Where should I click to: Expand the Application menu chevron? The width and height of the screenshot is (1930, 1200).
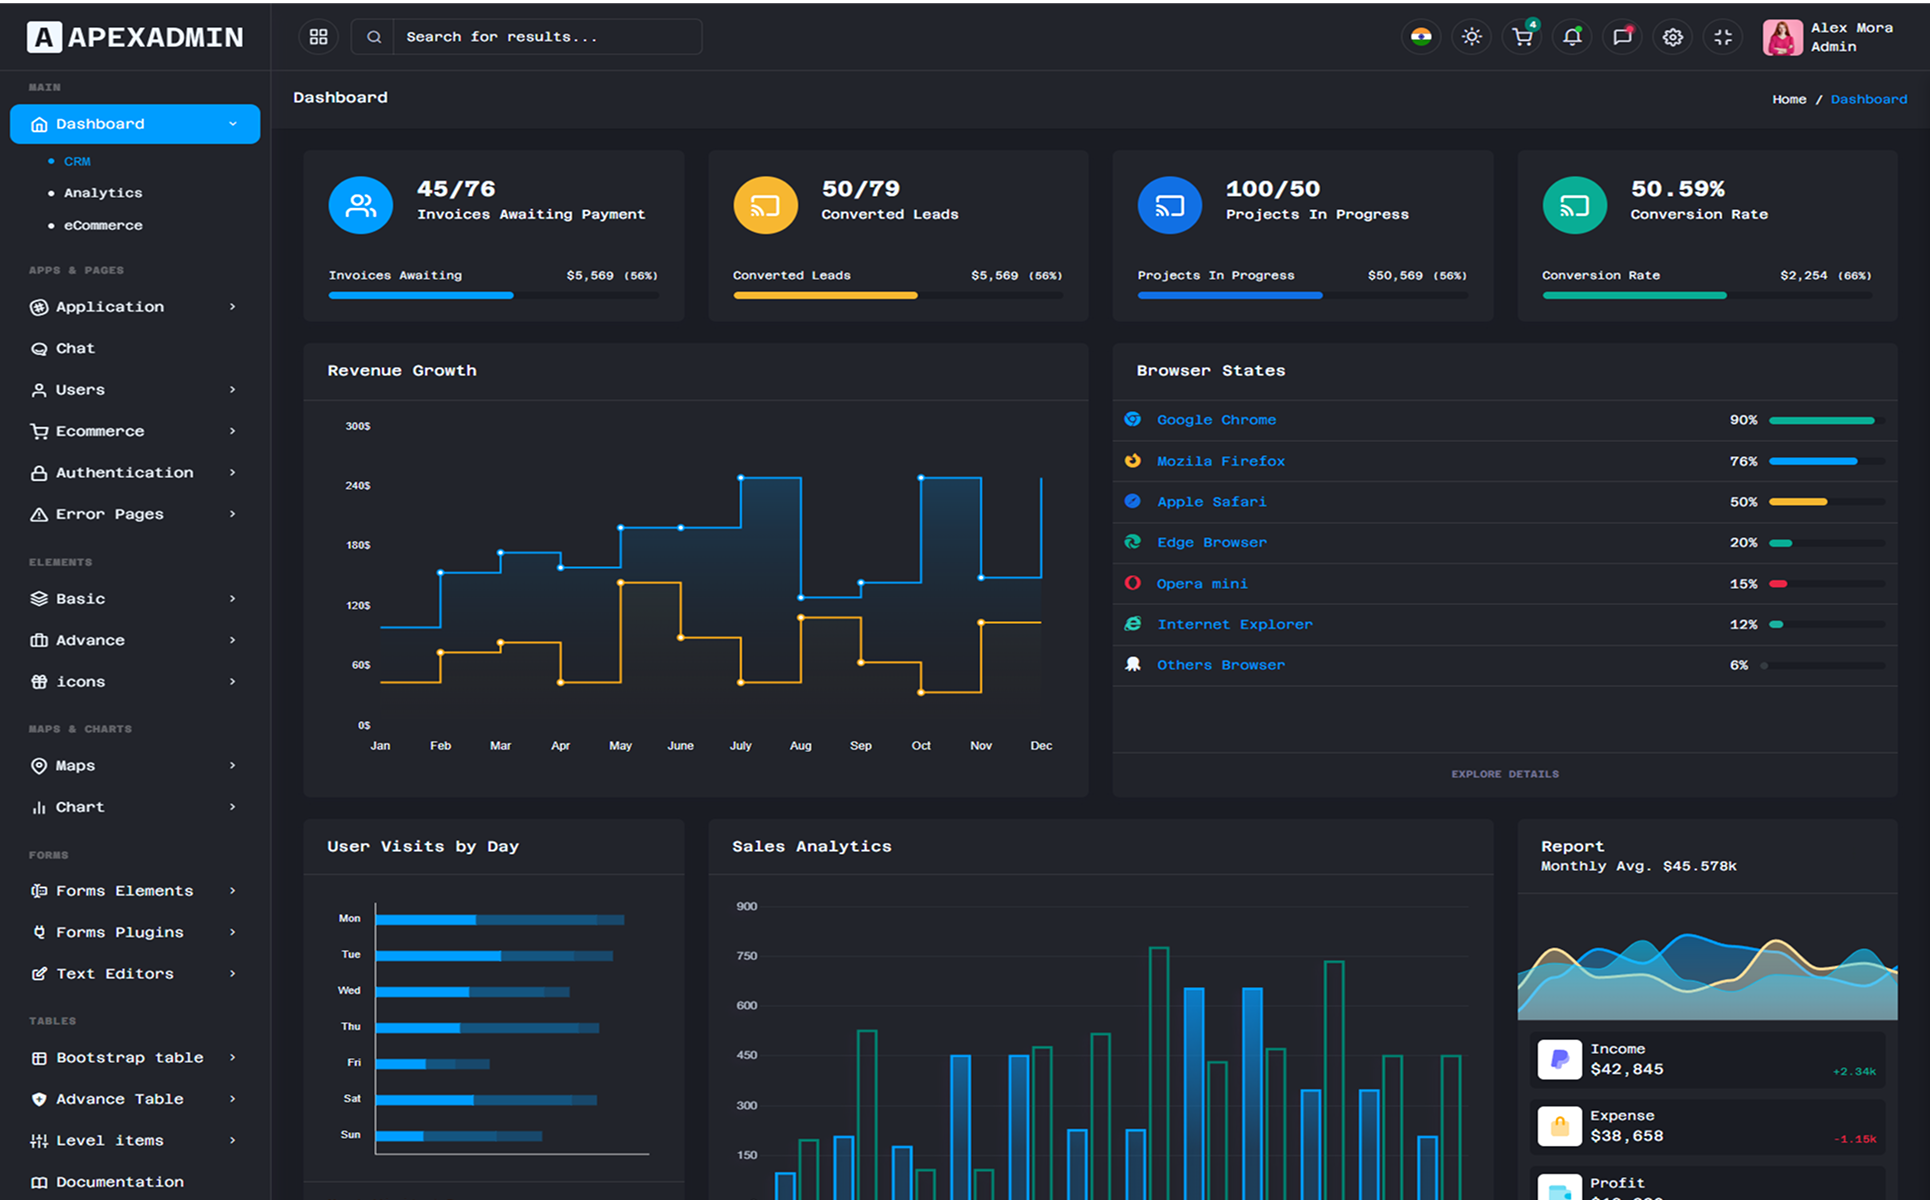click(233, 307)
